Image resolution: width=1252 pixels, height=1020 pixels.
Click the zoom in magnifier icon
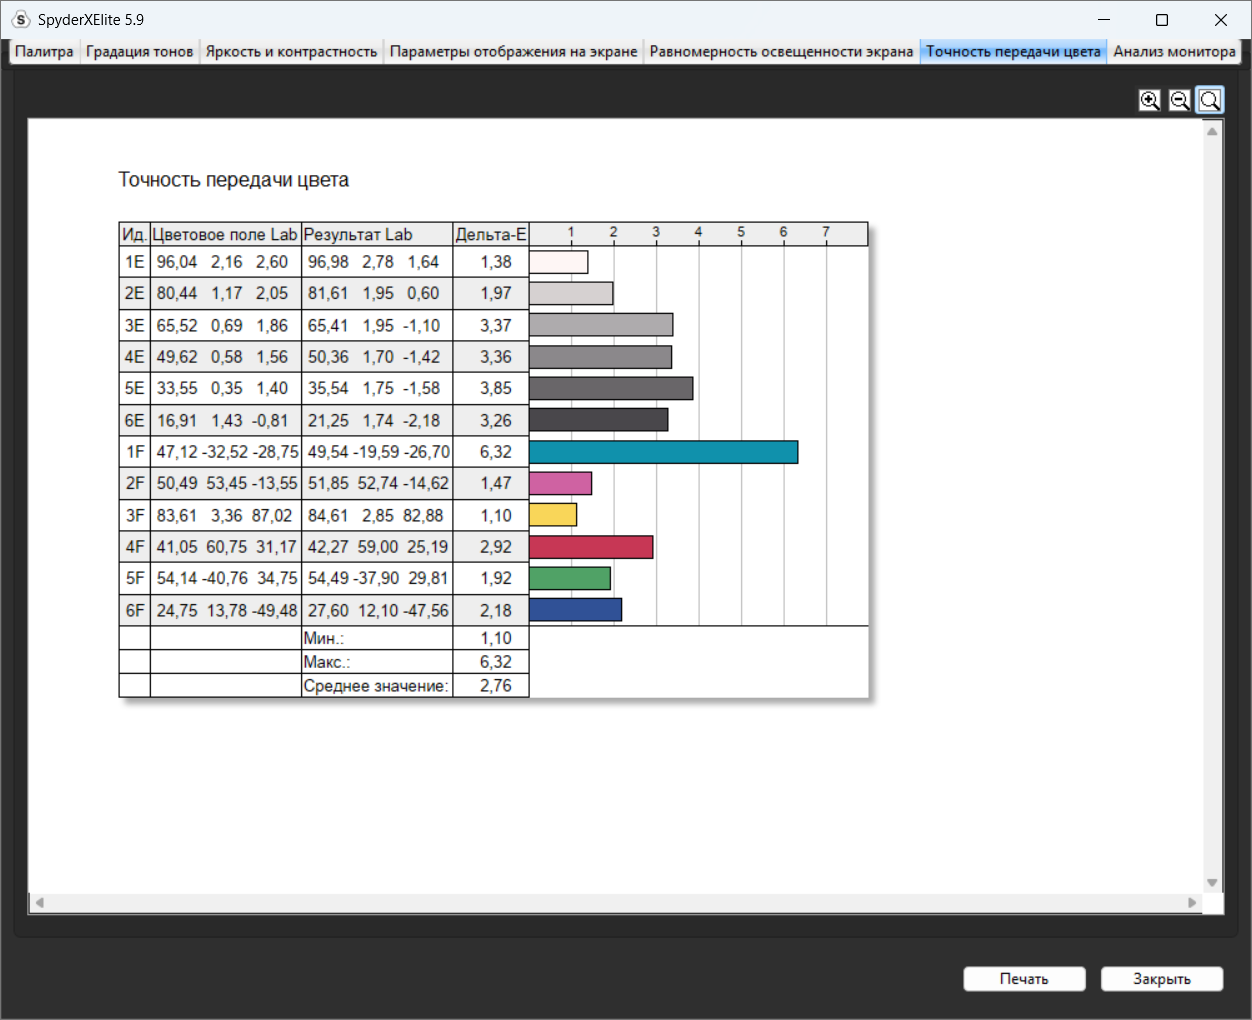1150,100
